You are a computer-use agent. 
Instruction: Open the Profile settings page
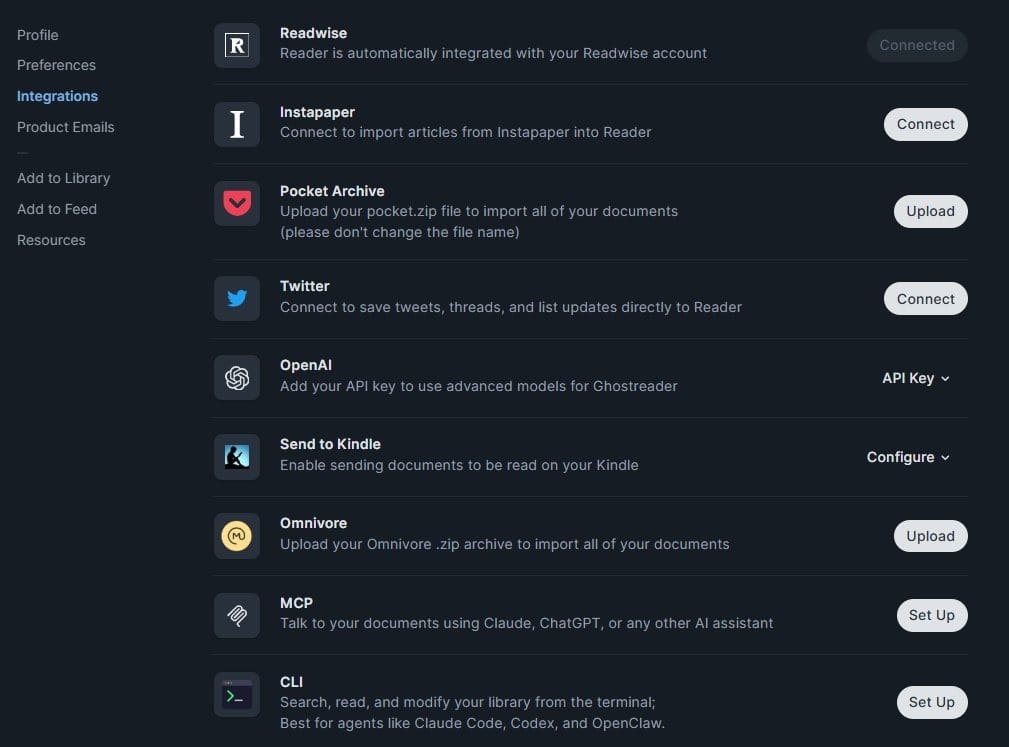(38, 35)
